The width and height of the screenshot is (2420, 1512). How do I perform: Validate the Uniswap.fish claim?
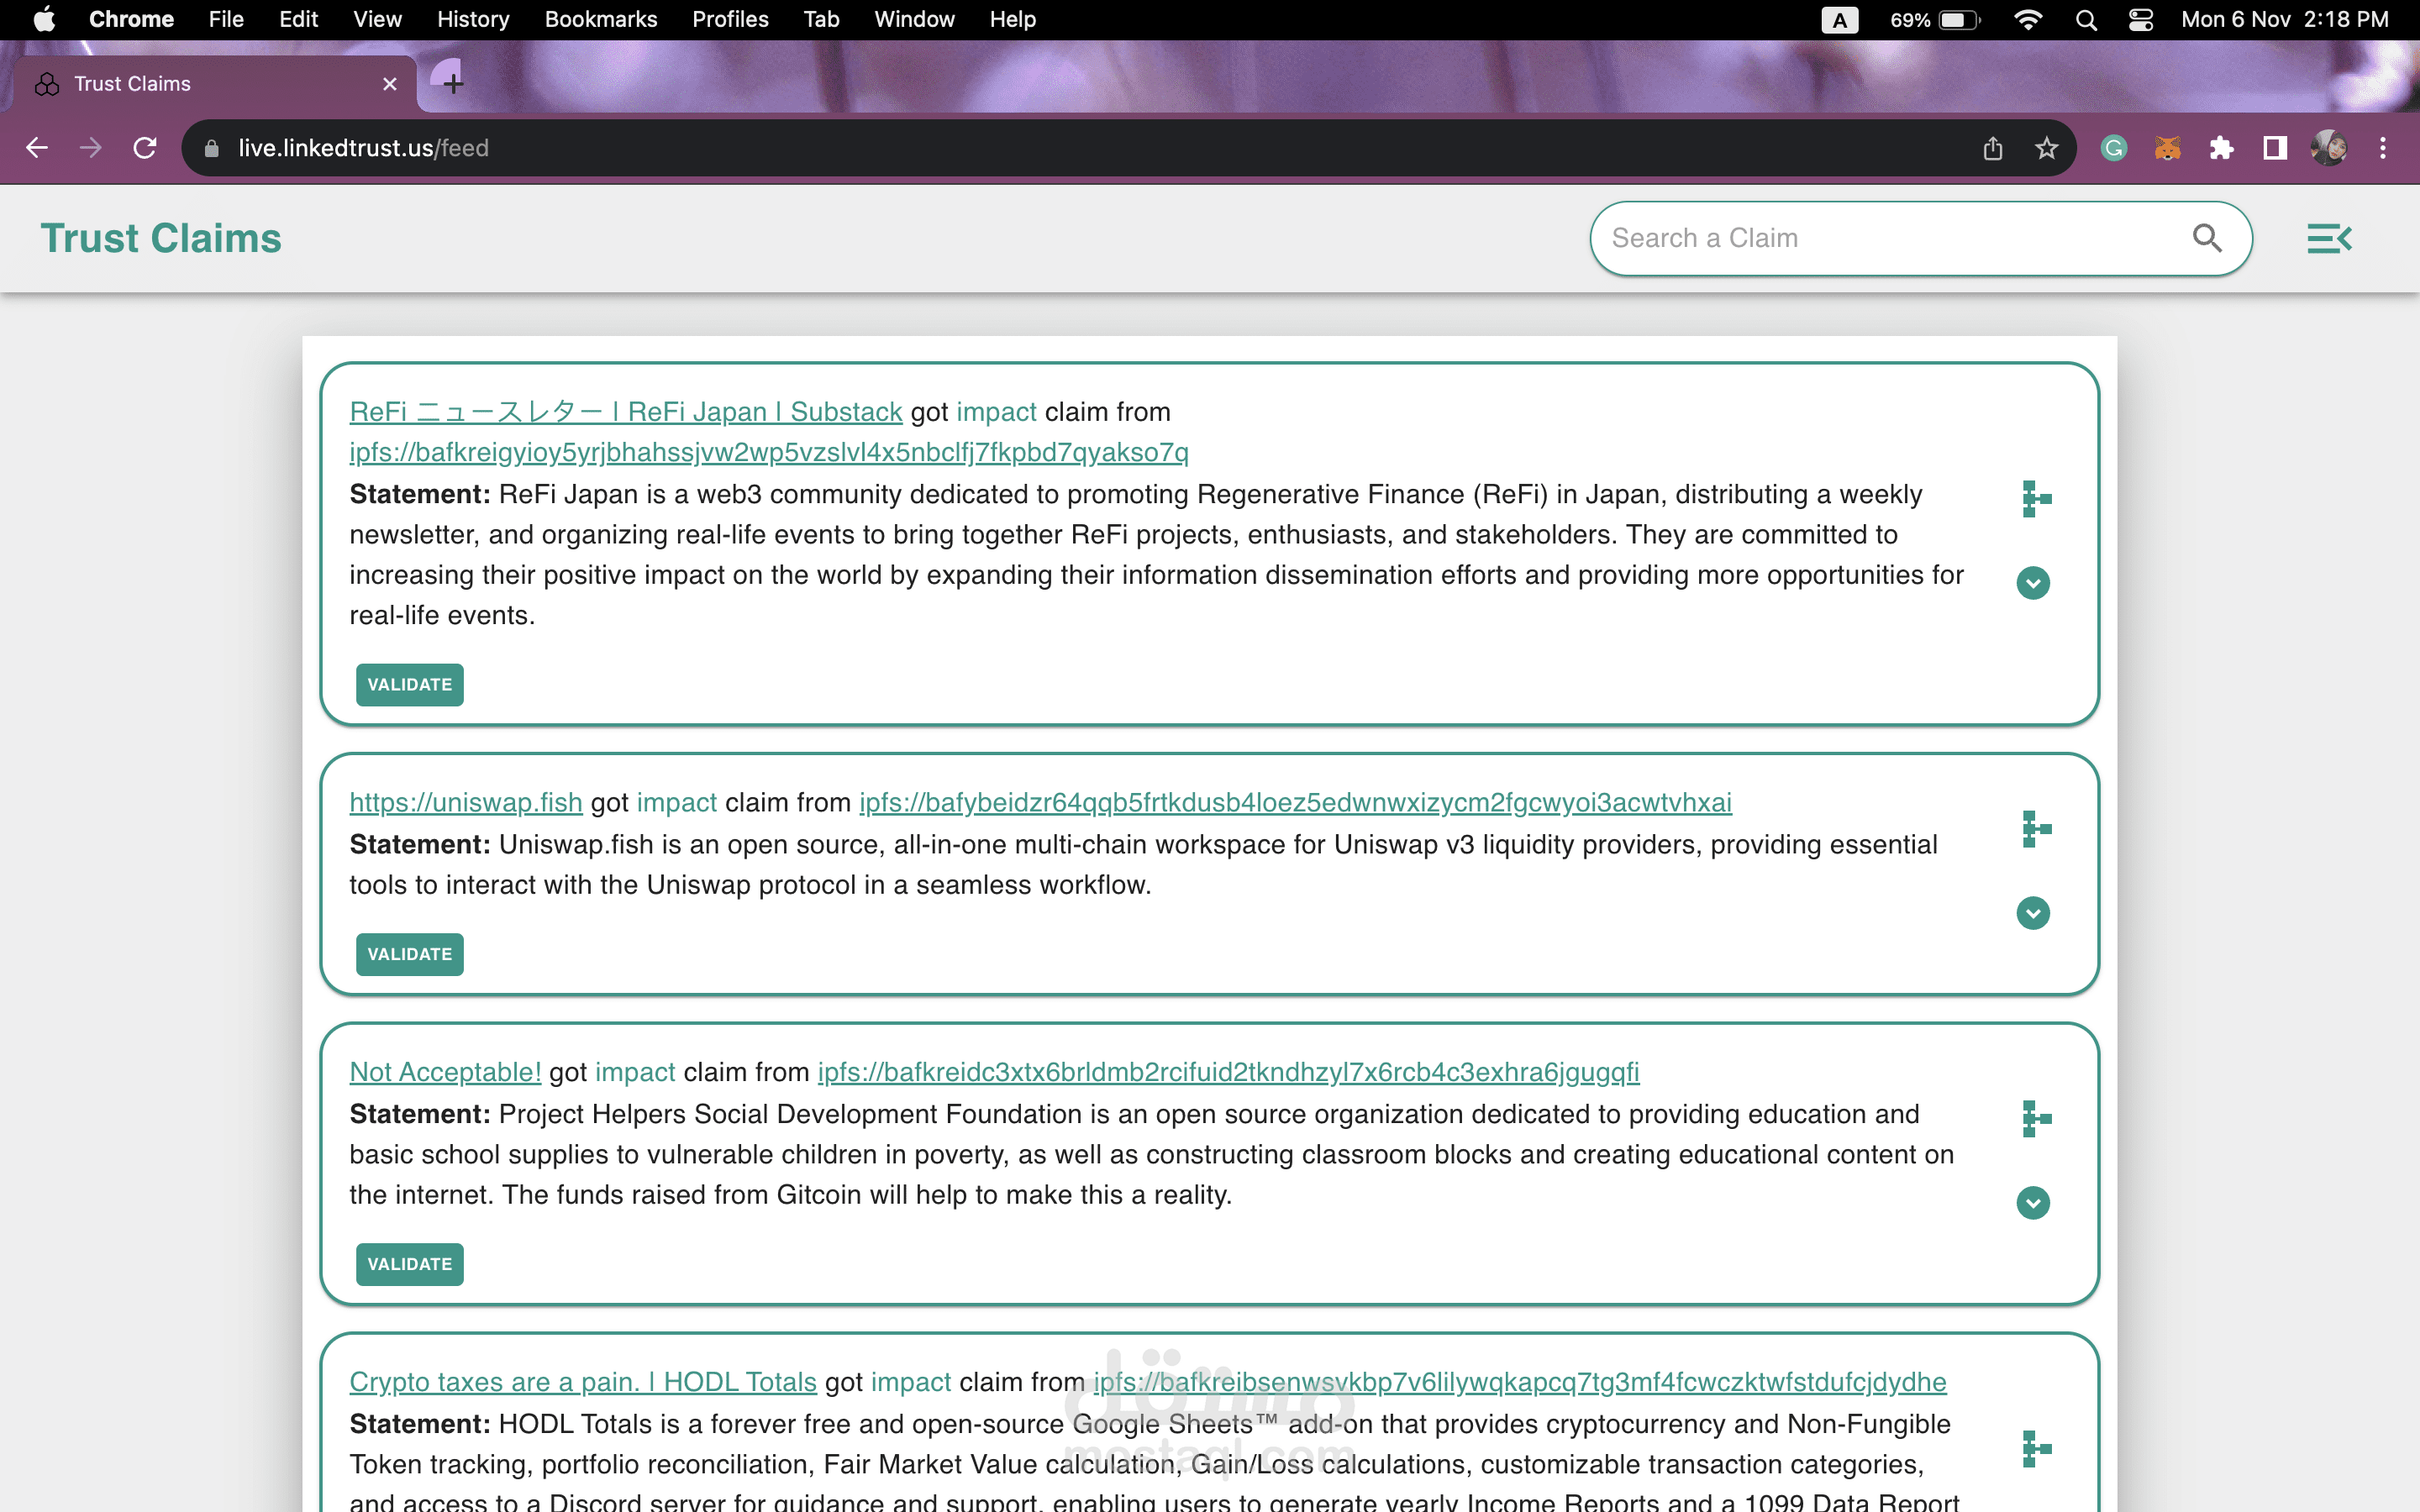pyautogui.click(x=410, y=955)
